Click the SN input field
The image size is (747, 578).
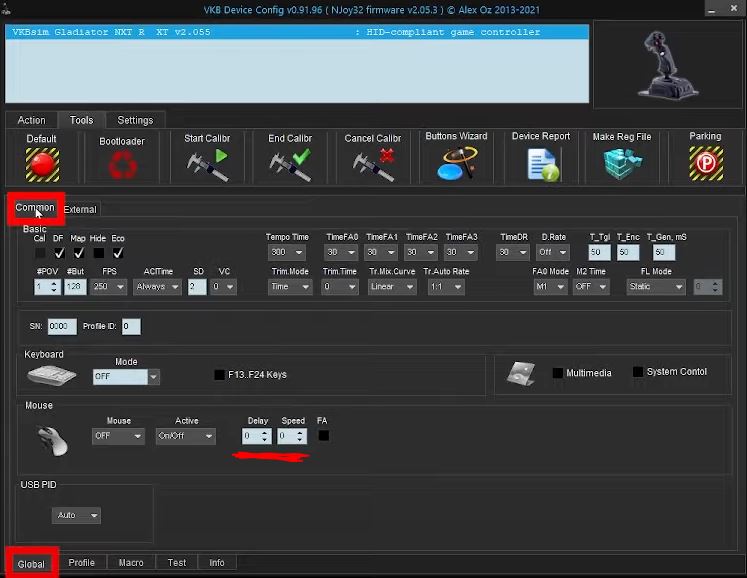click(62, 326)
